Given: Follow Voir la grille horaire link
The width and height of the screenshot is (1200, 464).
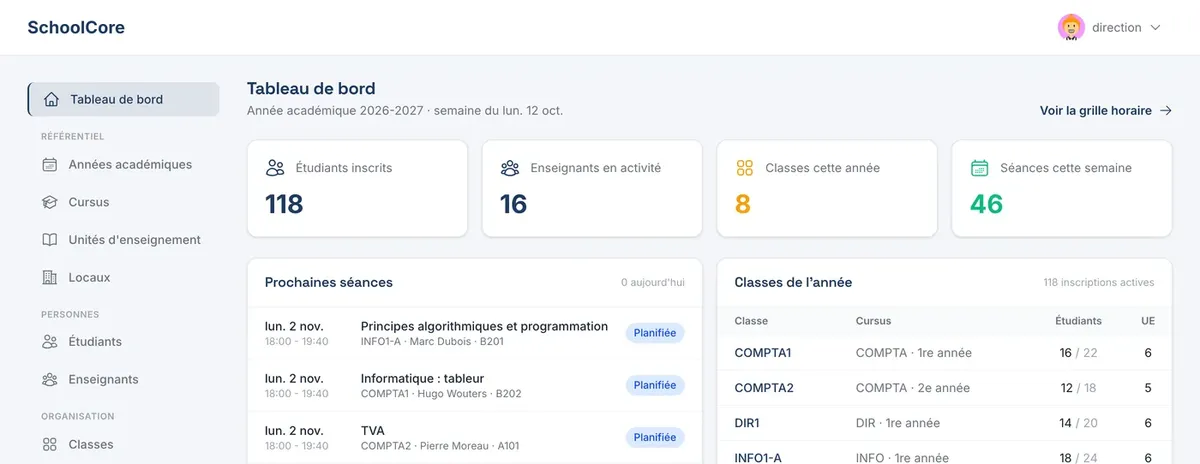Looking at the screenshot, I should click(x=1106, y=111).
